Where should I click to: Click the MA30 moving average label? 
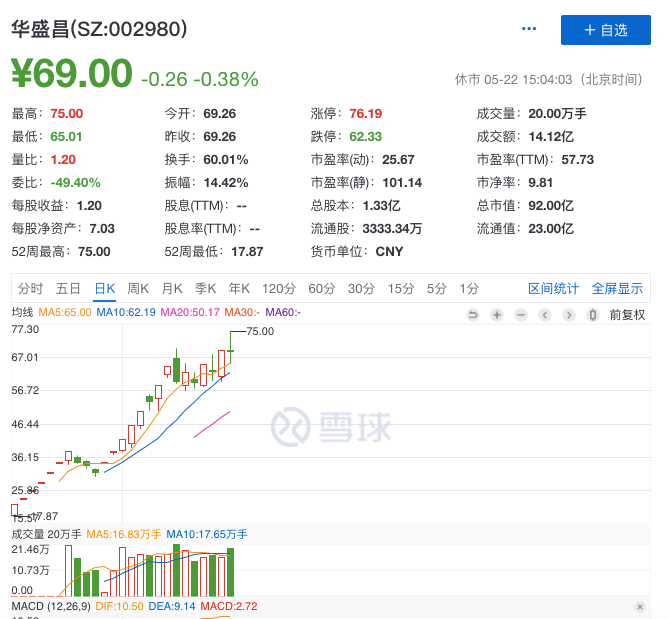click(242, 312)
